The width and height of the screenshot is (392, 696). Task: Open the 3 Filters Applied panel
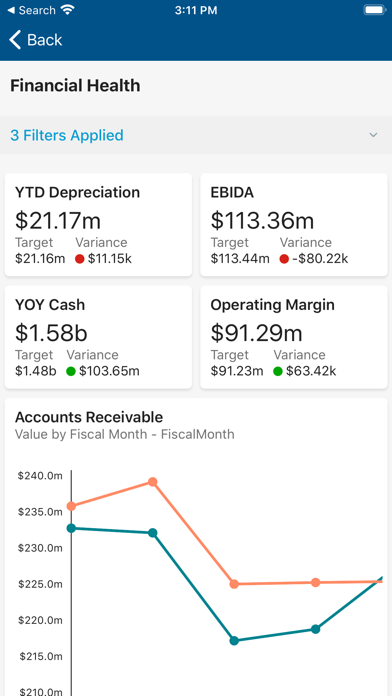(x=196, y=135)
